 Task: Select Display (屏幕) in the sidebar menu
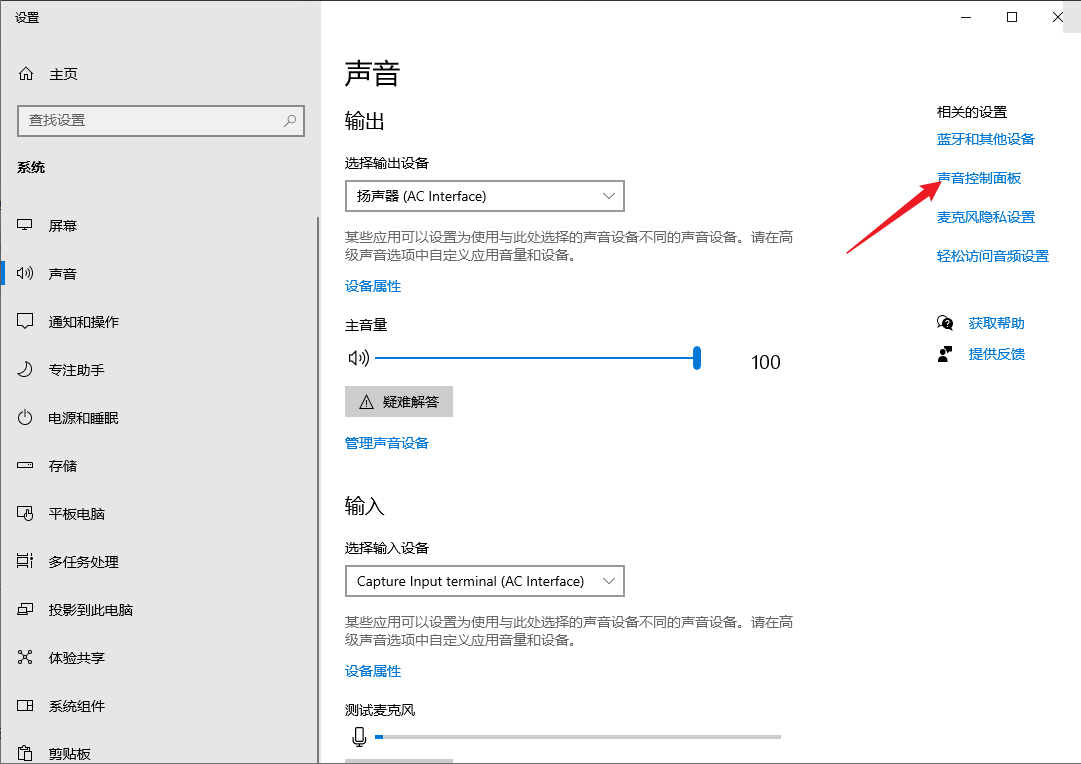click(63, 226)
